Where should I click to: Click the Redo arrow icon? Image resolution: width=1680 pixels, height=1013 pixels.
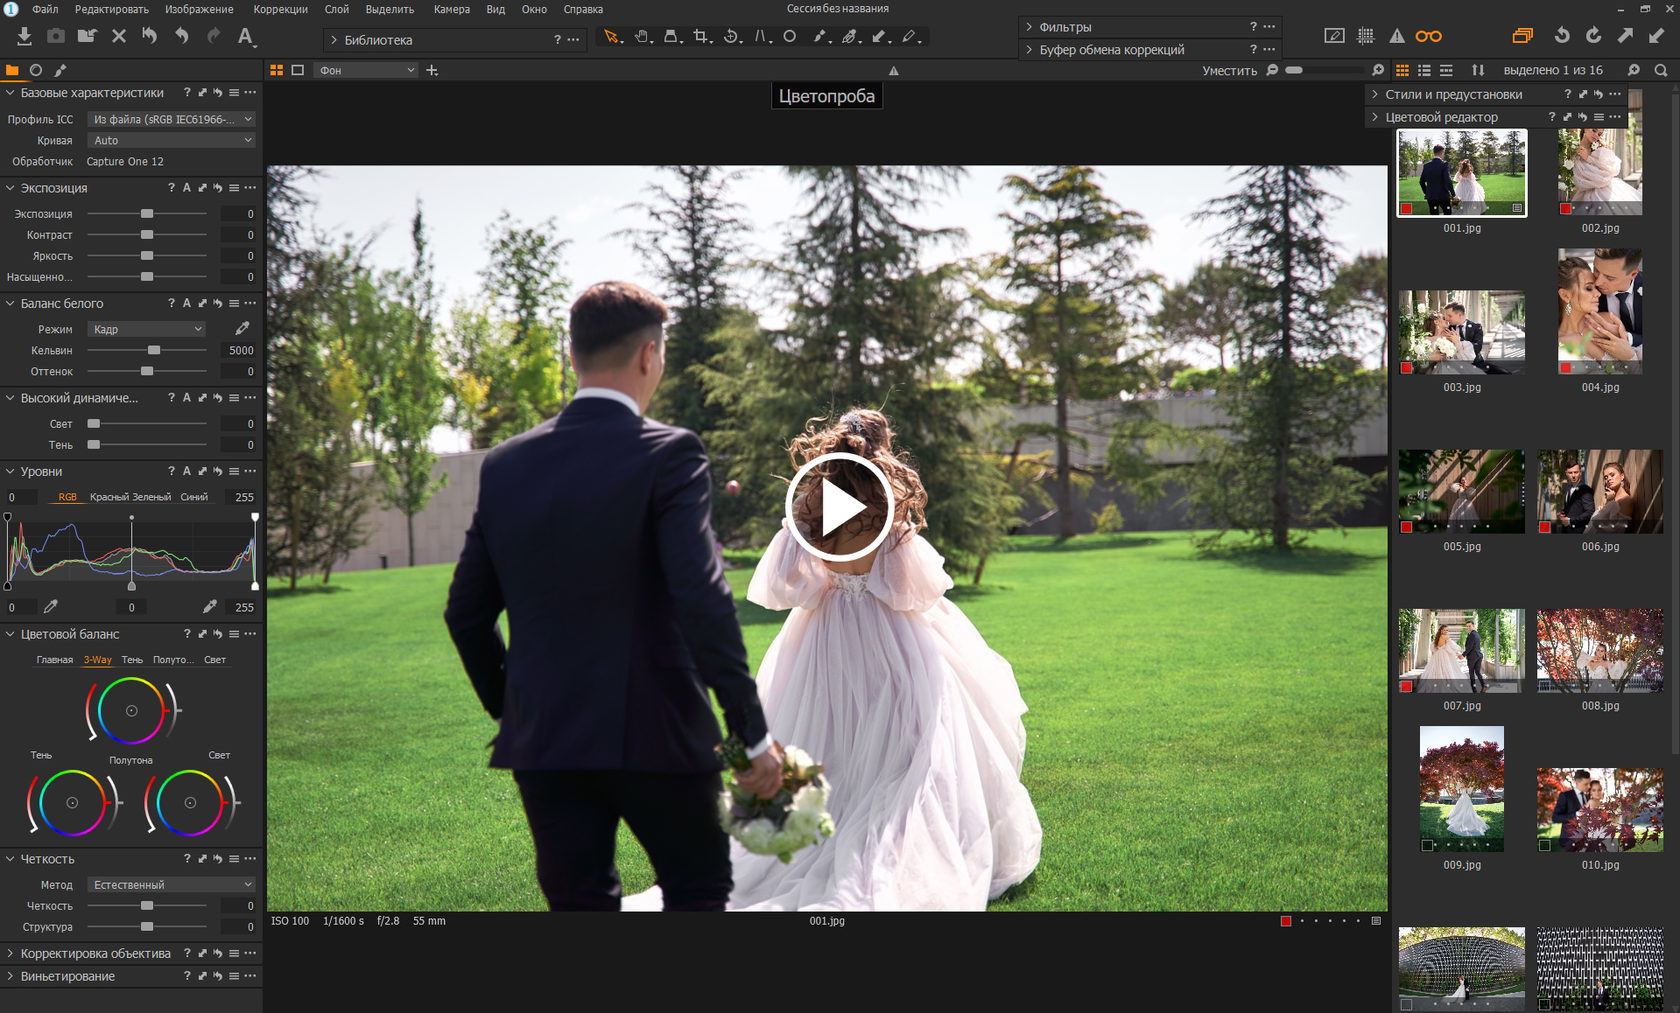[x=213, y=36]
